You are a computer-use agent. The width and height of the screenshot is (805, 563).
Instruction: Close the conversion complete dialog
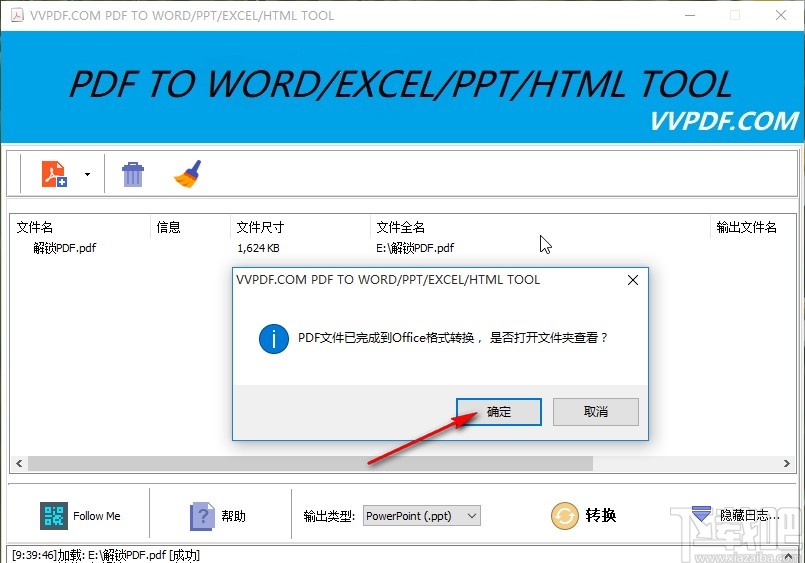633,280
